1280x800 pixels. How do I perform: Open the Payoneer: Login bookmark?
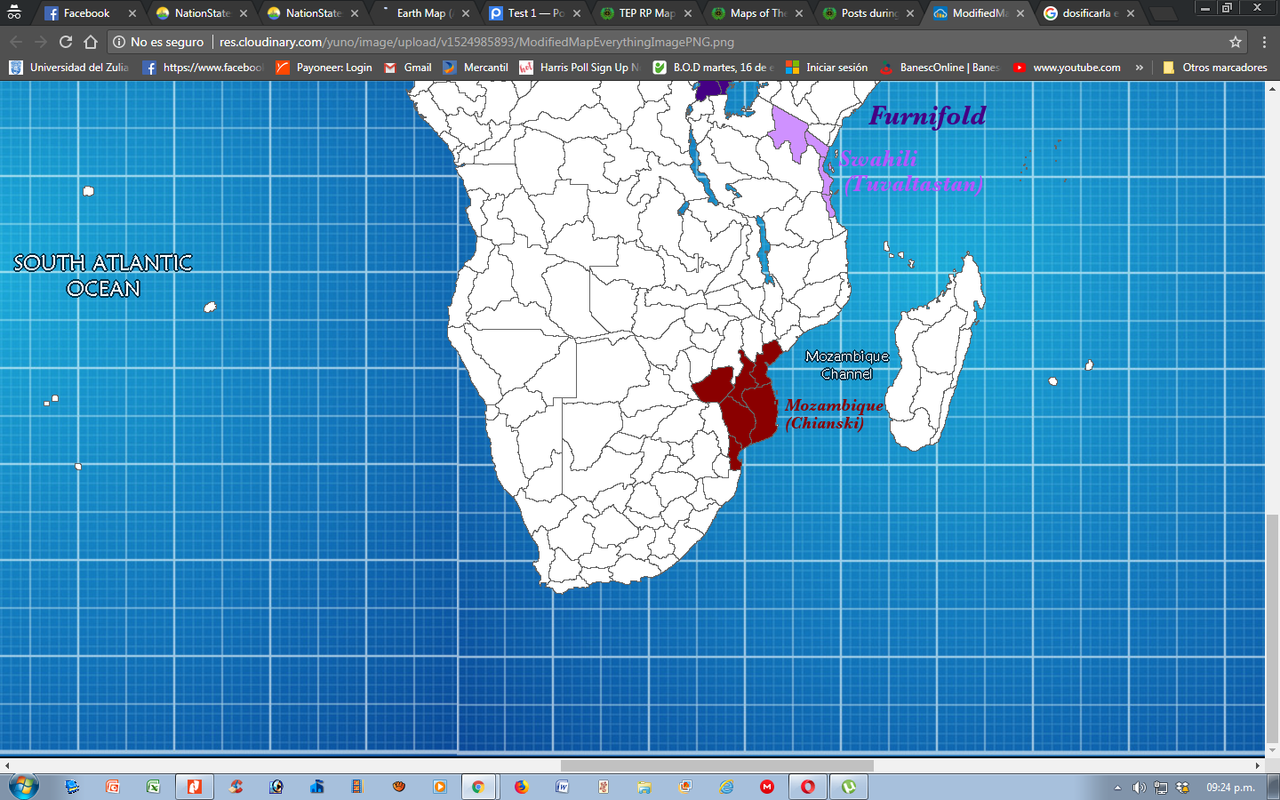(323, 68)
